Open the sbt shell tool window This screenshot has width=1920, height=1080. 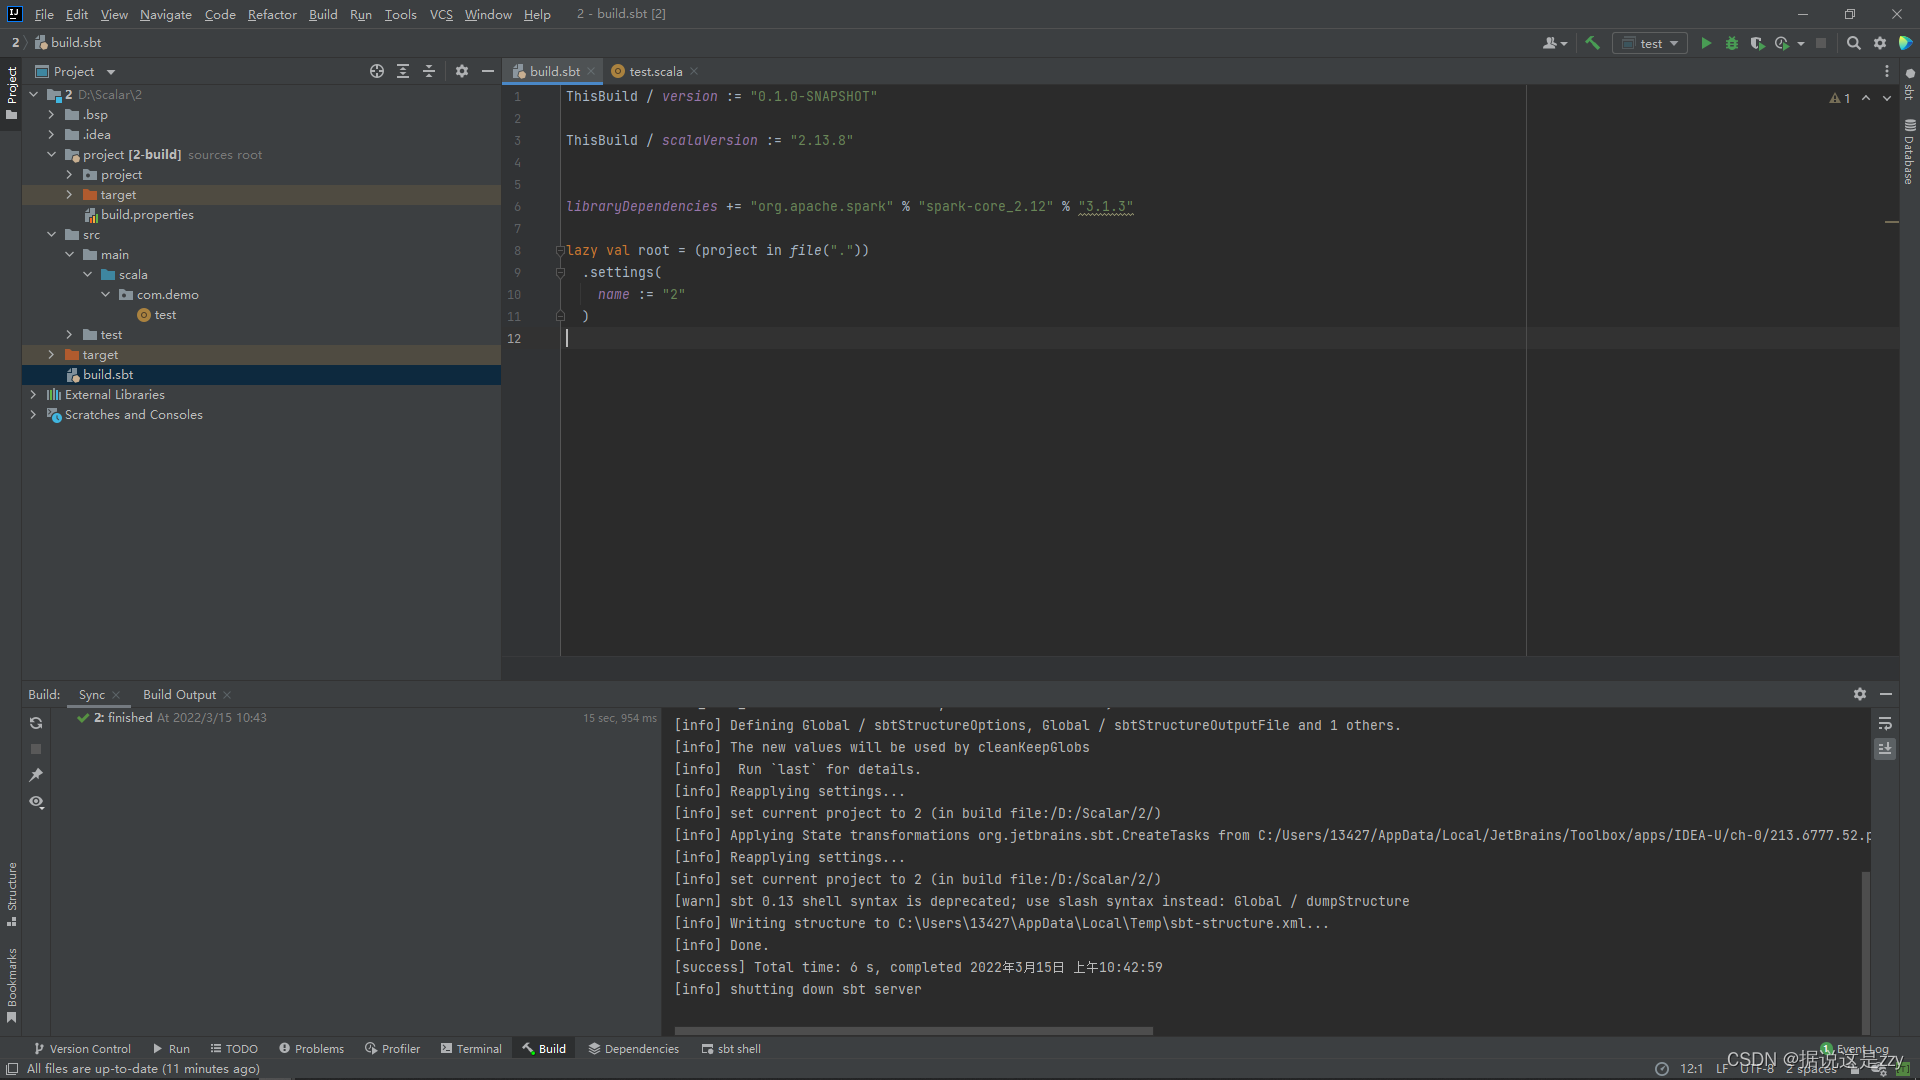pyautogui.click(x=731, y=1049)
